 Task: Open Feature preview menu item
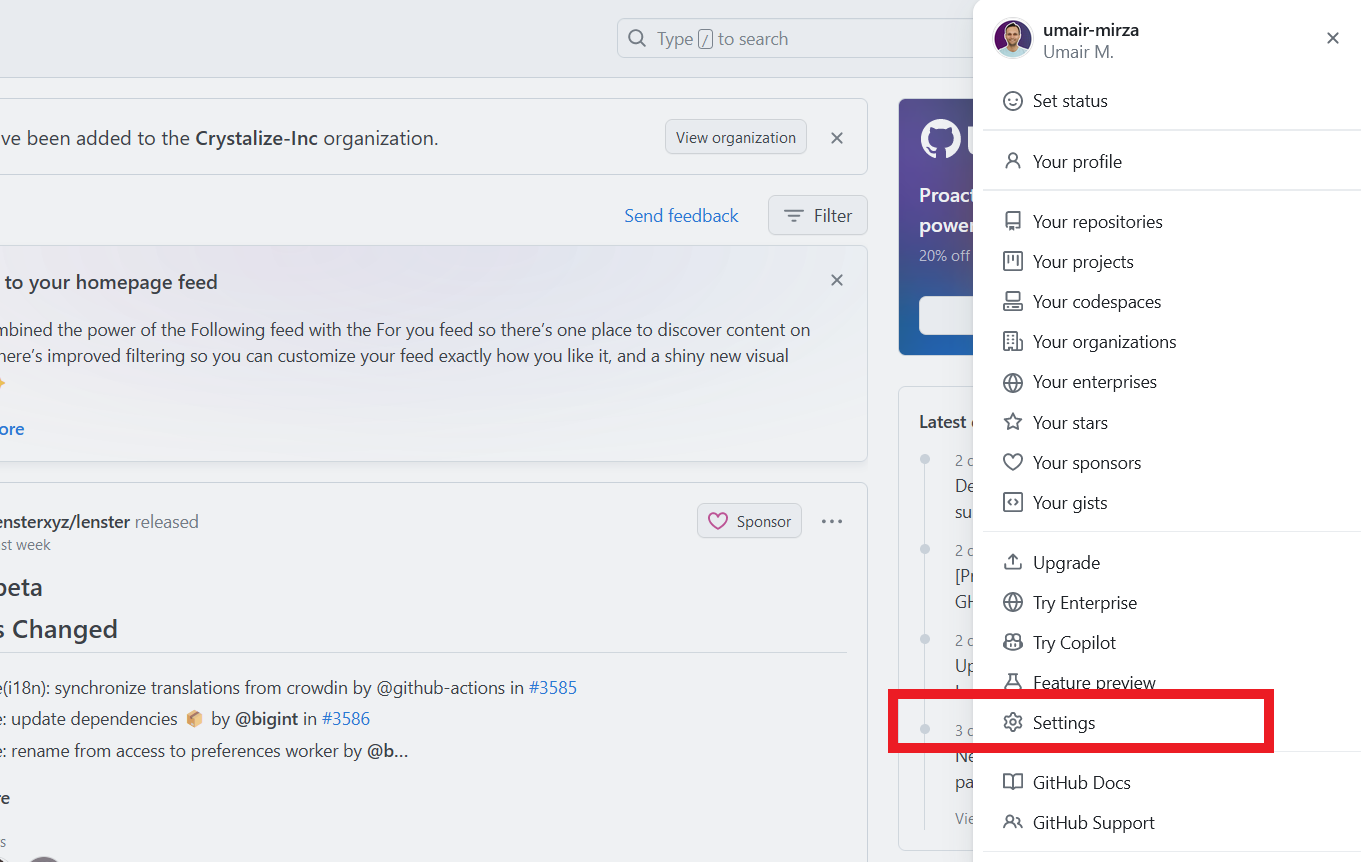tap(1172, 683)
